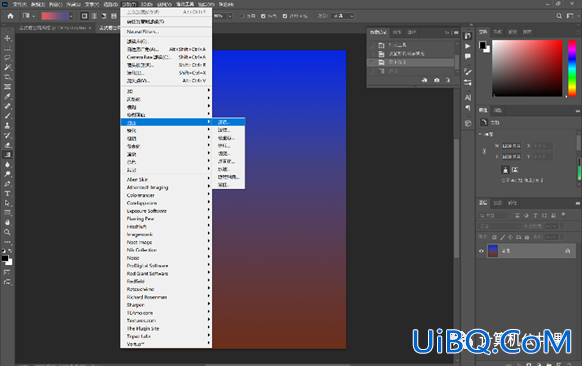Open the gradient Method dropdown
582x366 pixels.
343,16
